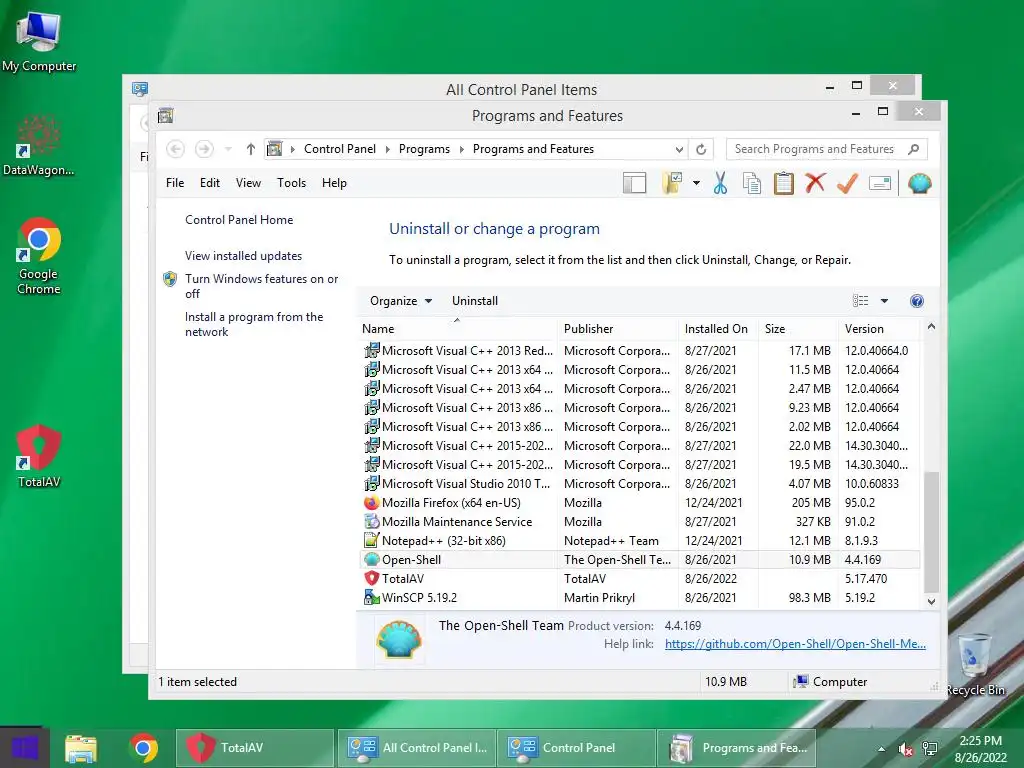Open the Organize dropdown

400,301
